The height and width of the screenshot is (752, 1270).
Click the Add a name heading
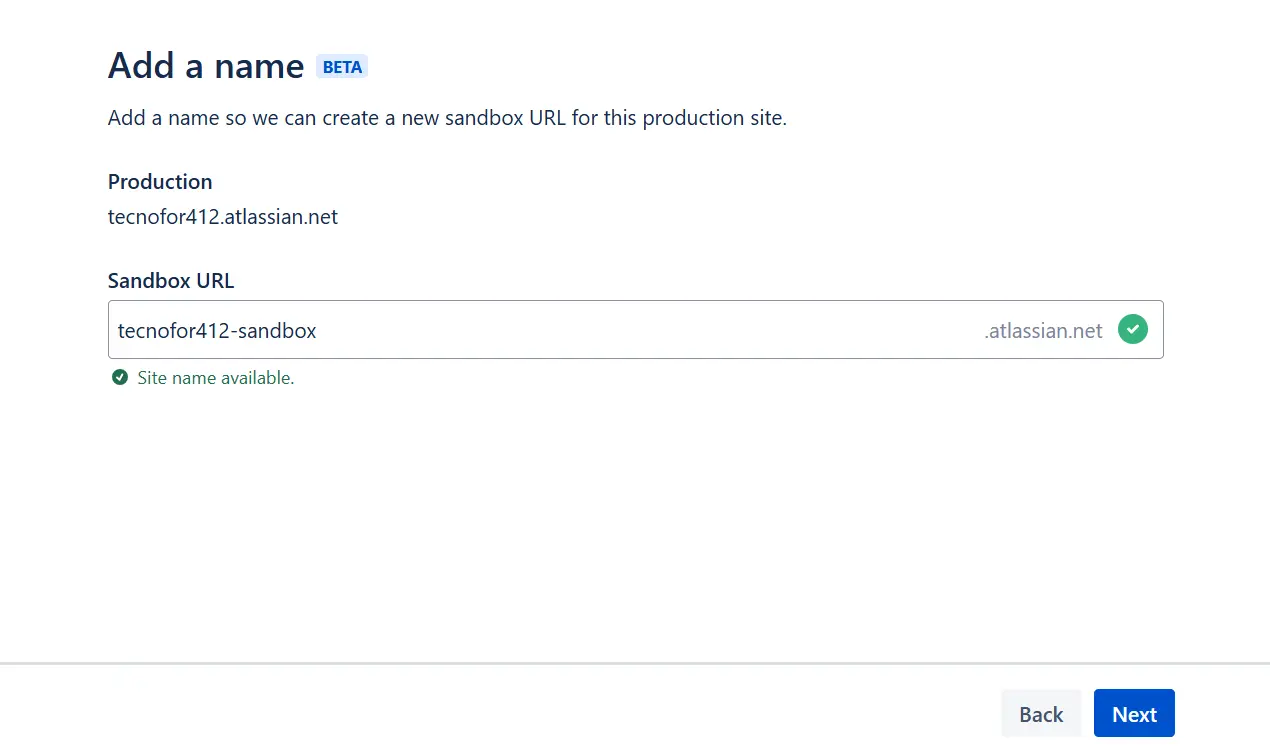point(206,65)
